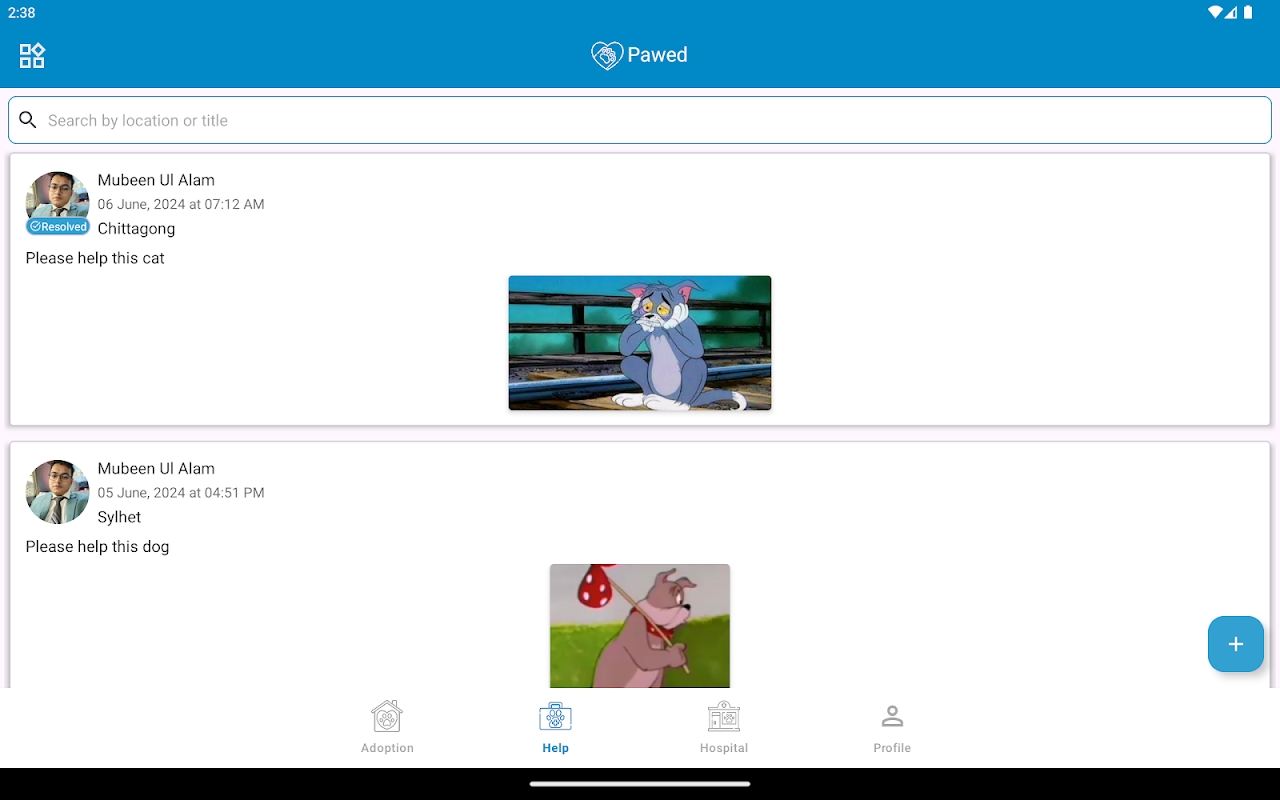This screenshot has width=1280, height=800.
Task: Open the Hospital tab
Action: 724,727
